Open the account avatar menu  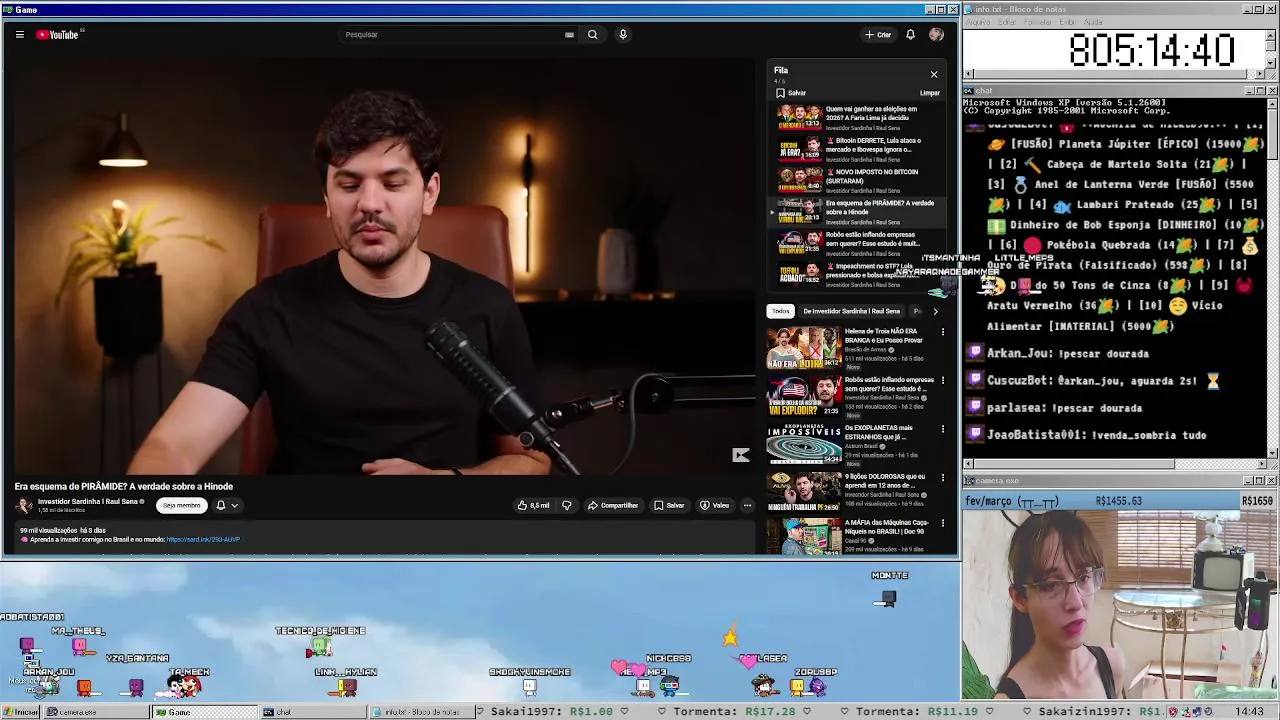pyautogui.click(x=936, y=34)
